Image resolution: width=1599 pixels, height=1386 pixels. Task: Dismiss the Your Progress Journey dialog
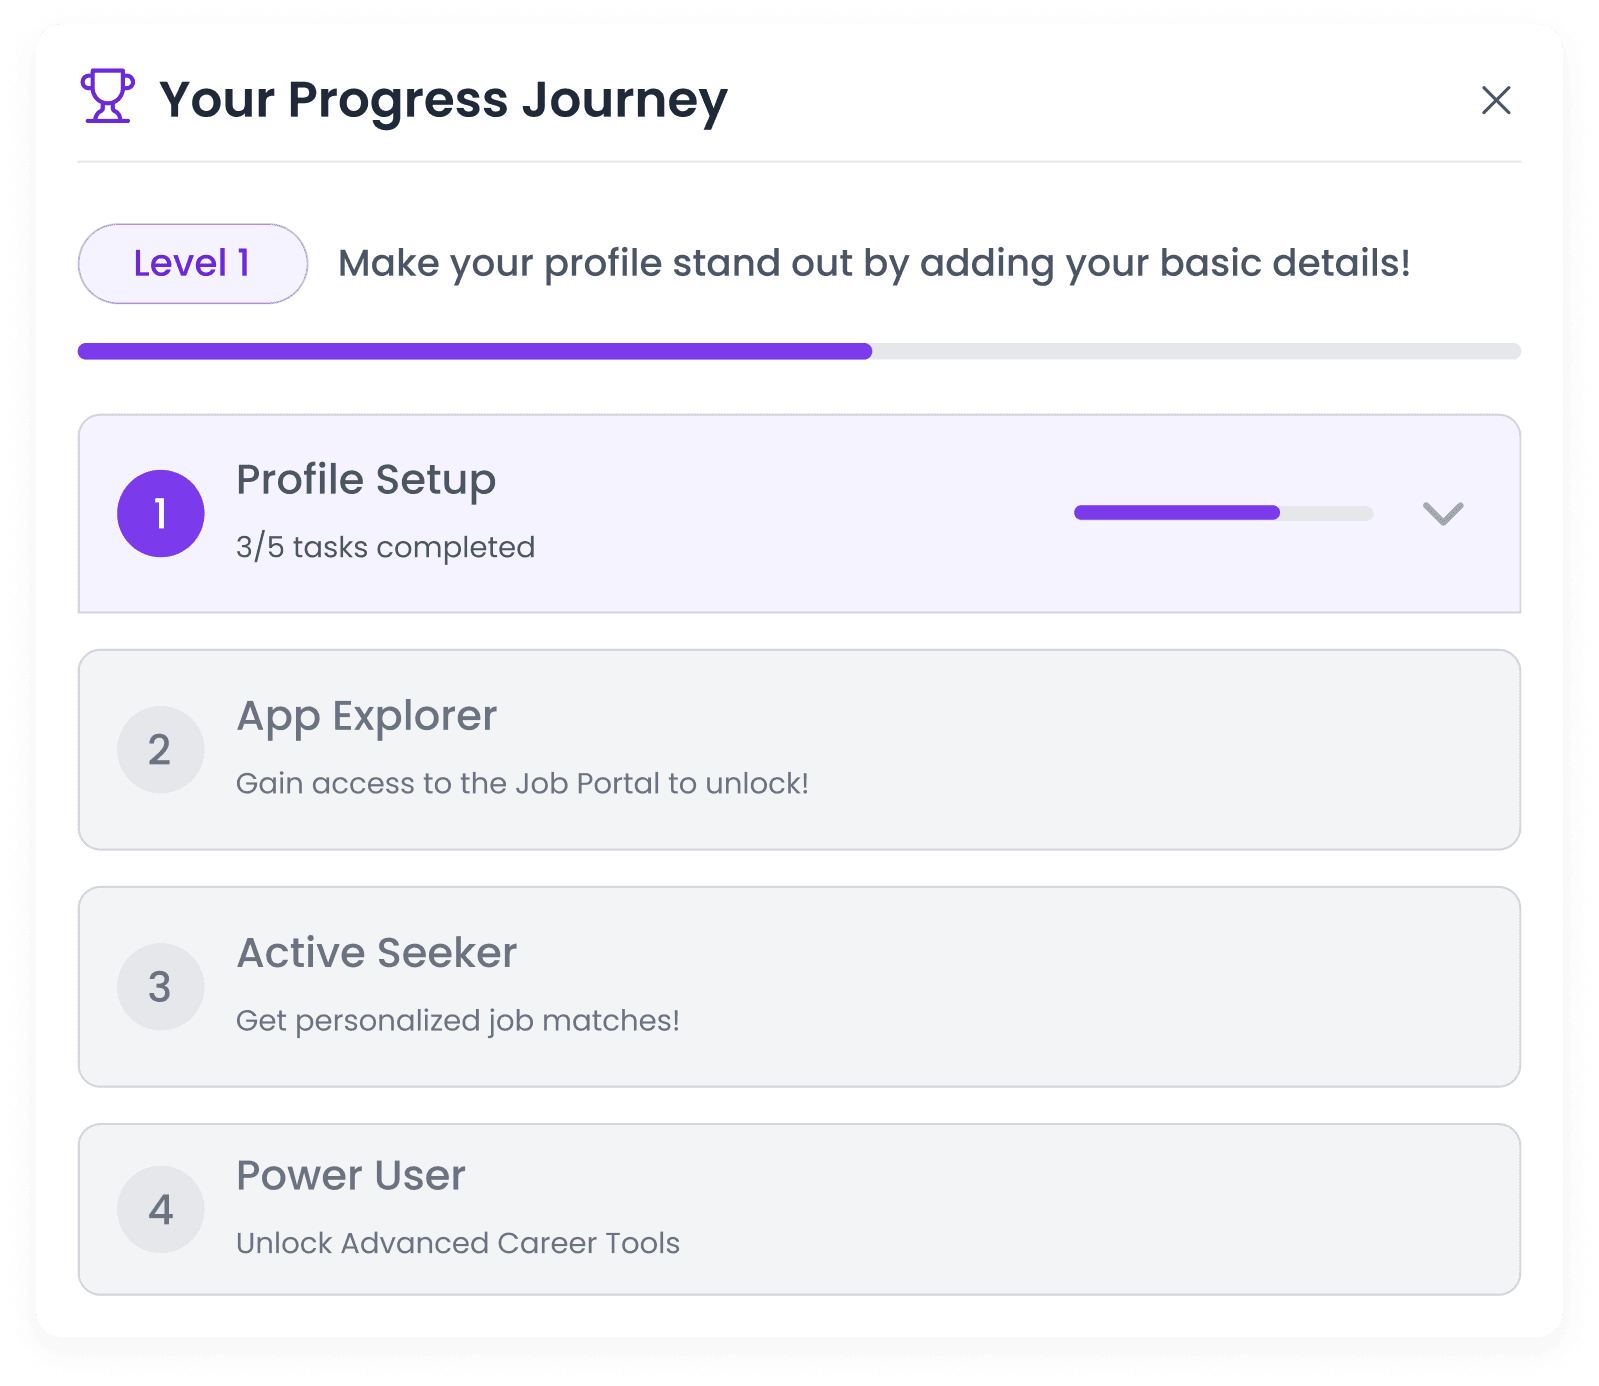pyautogui.click(x=1495, y=100)
